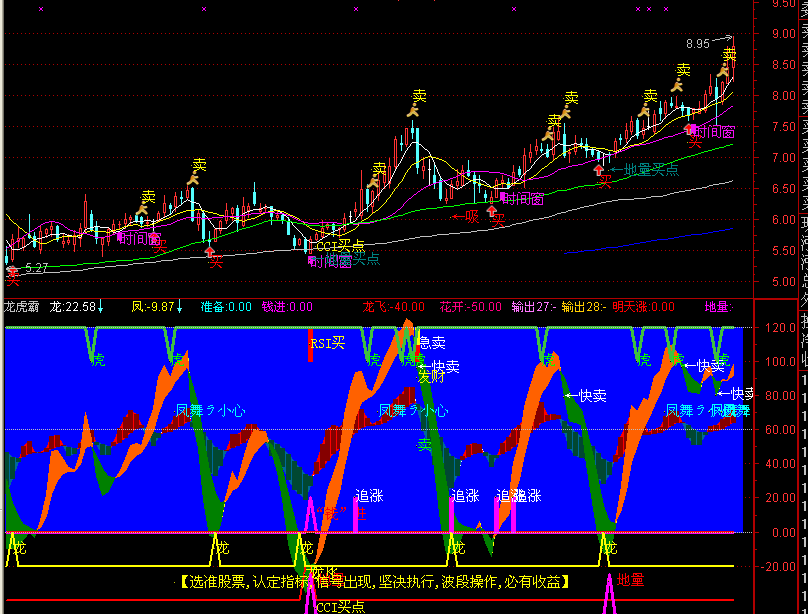Click the 120.0 indicator axis tick
The image size is (808, 614).
click(783, 328)
